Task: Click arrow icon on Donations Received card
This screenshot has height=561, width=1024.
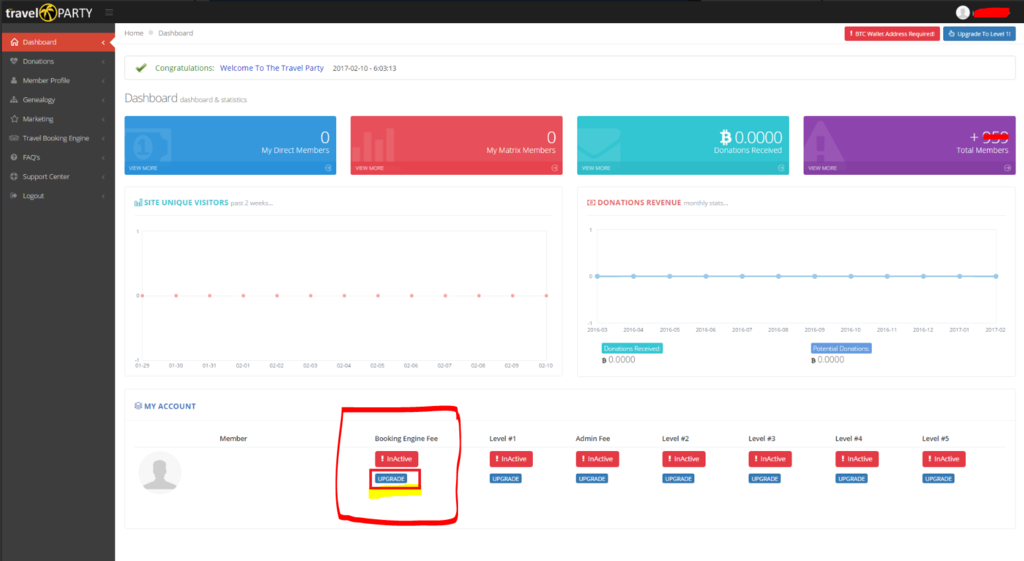Action: pyautogui.click(x=781, y=168)
